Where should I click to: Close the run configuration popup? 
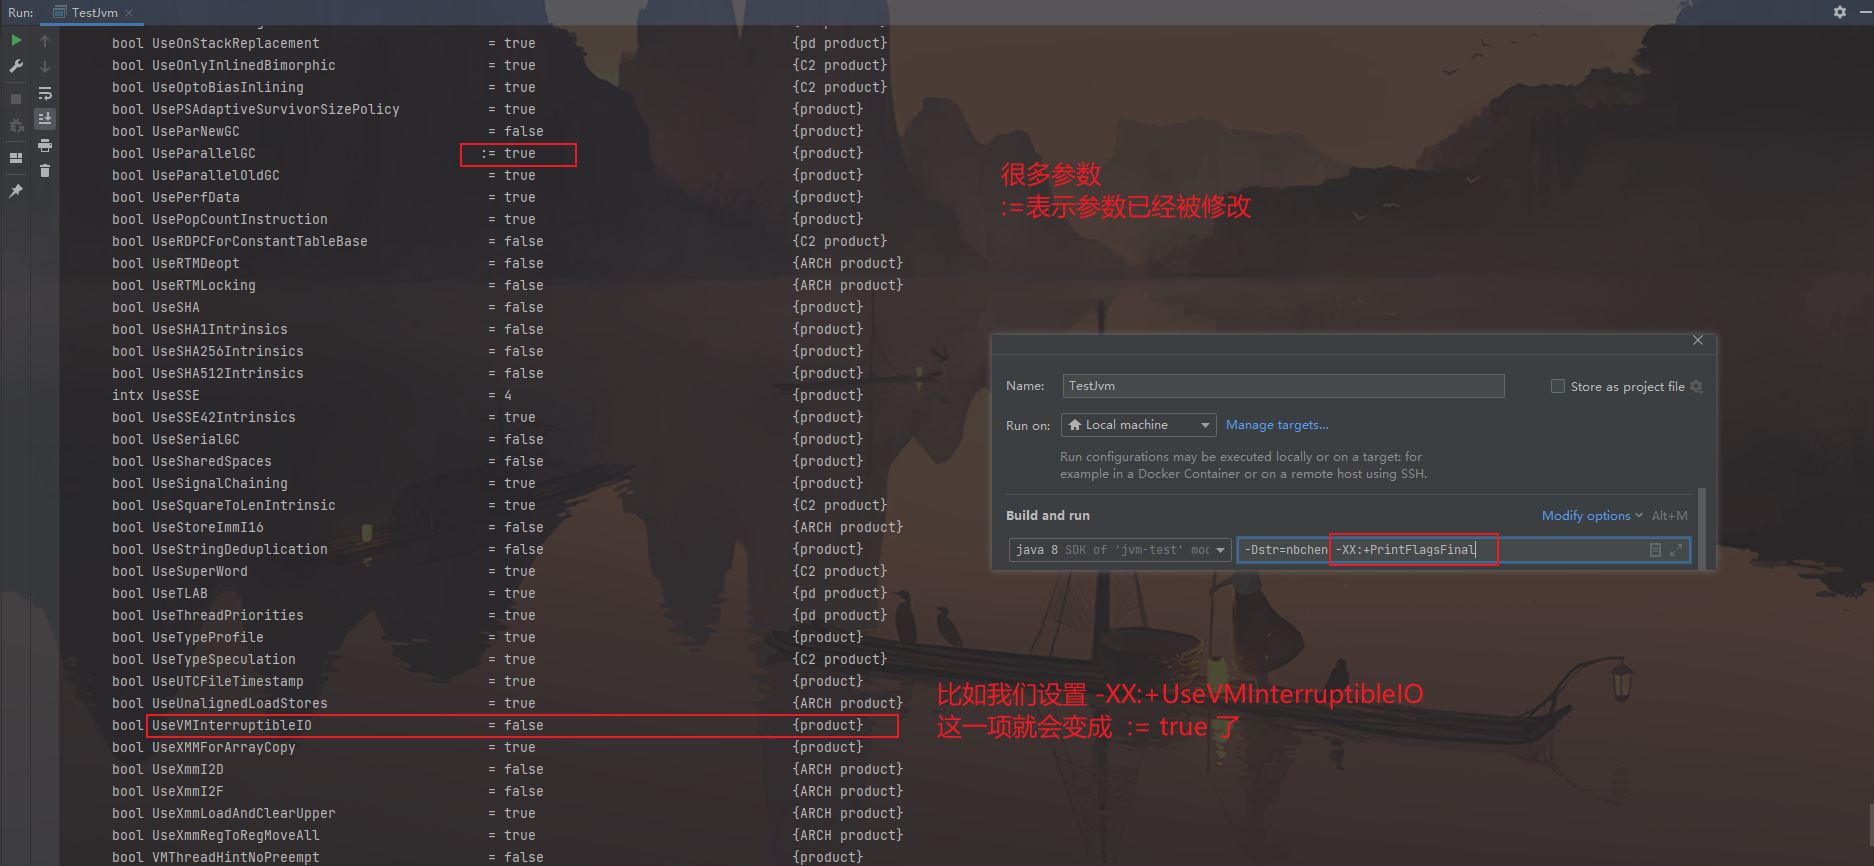click(1697, 341)
